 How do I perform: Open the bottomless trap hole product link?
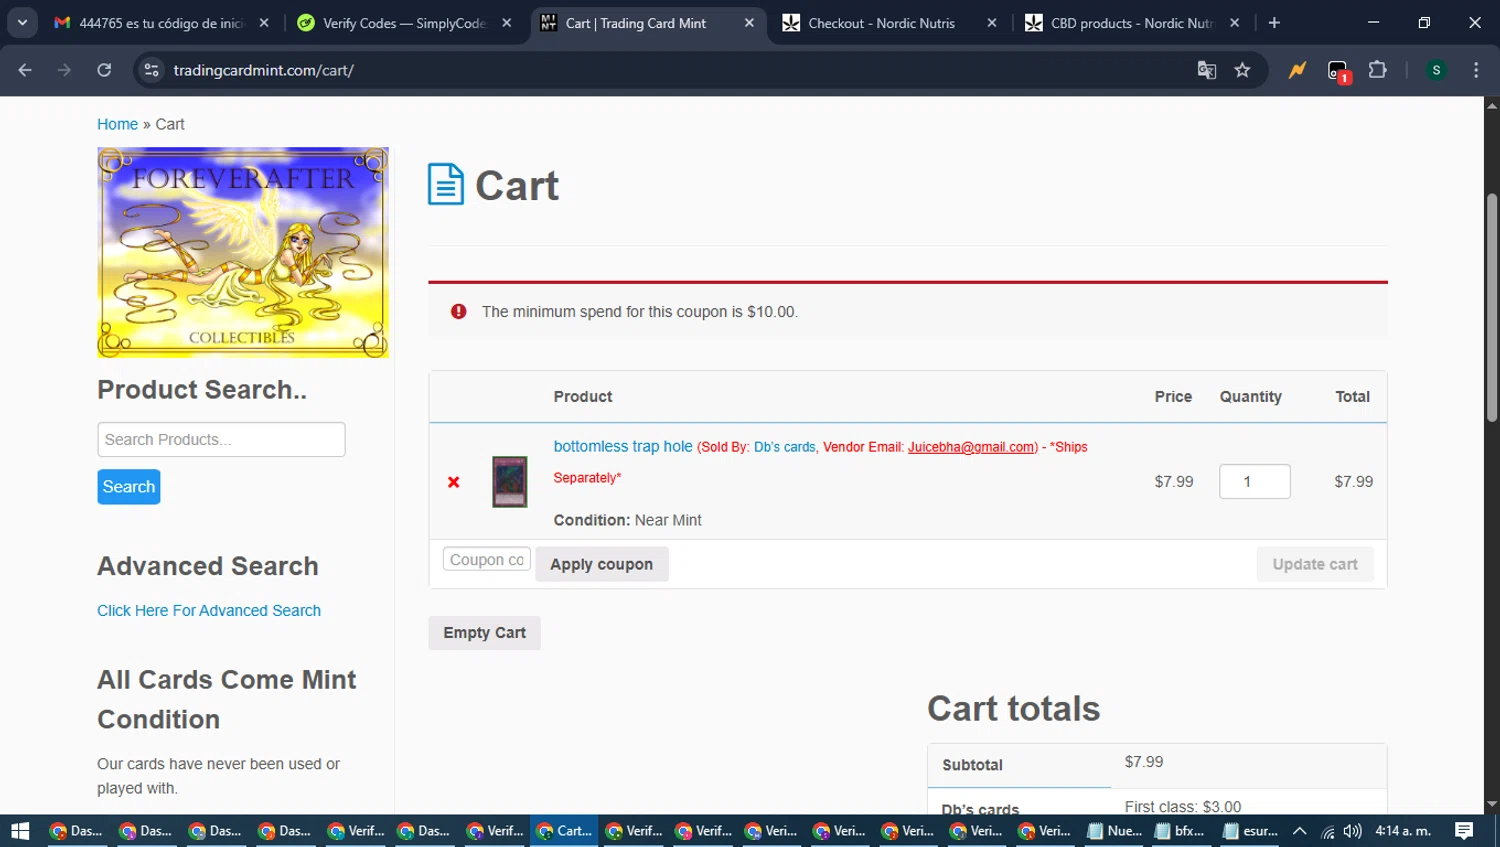[x=623, y=446]
